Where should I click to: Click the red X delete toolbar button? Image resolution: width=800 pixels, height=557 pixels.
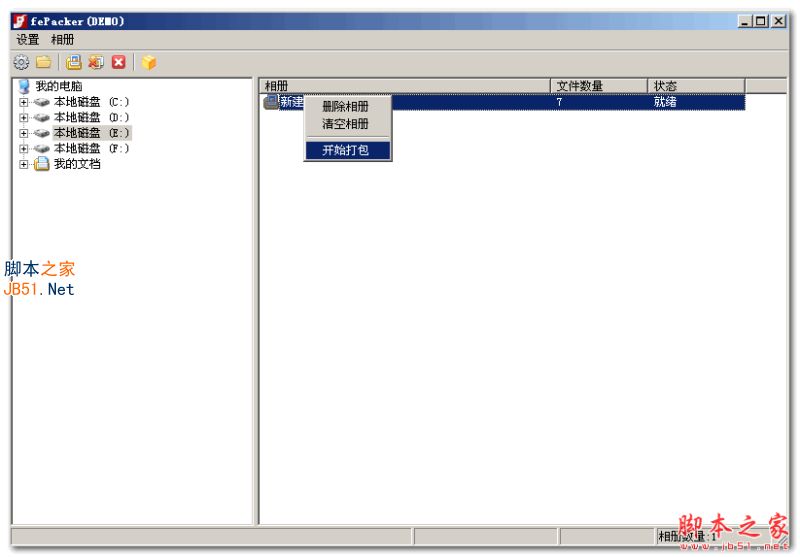coord(119,62)
